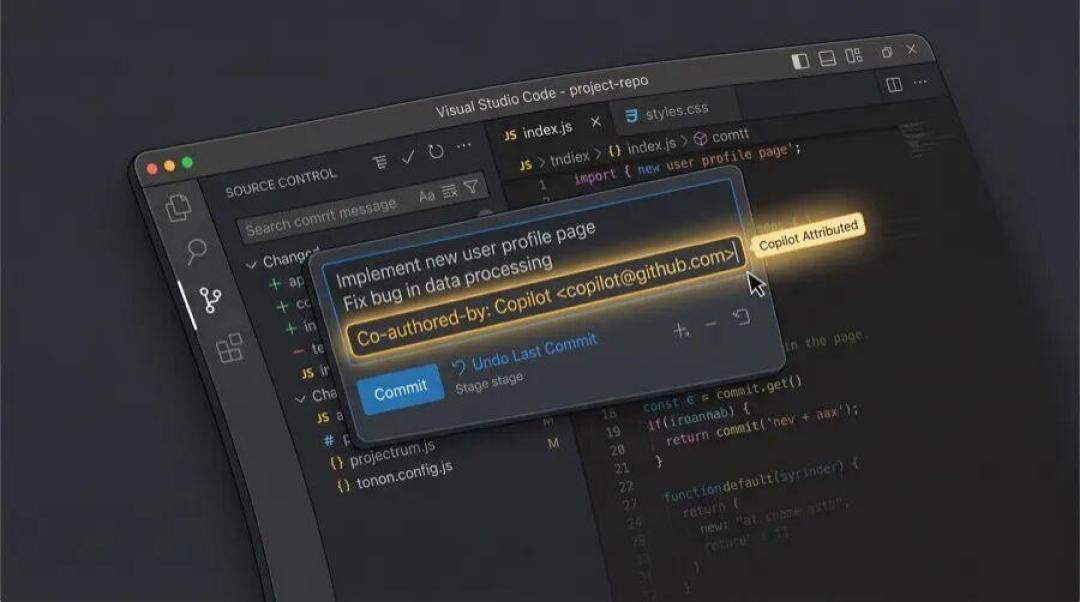The width and height of the screenshot is (1080, 602).
Task: Click the Copilot Attributed tooltip badge
Action: [808, 234]
